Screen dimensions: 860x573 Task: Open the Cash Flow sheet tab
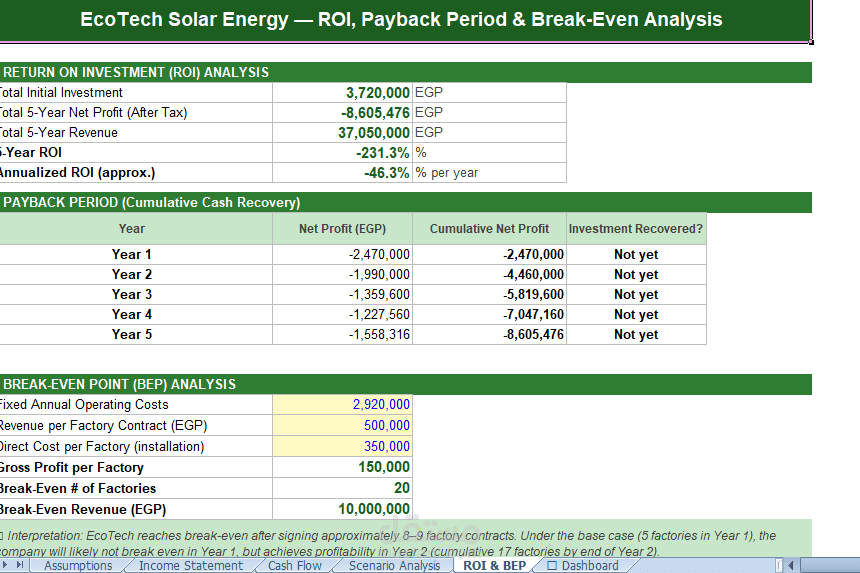295,565
